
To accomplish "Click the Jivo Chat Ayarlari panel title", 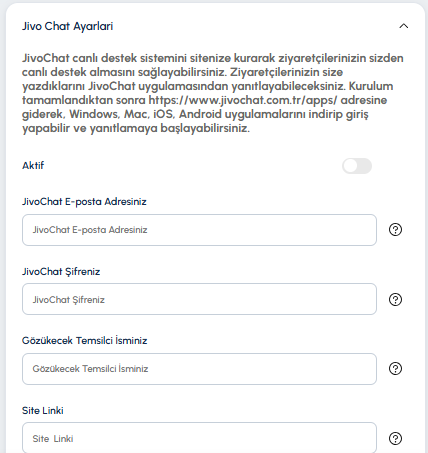I will [68, 26].
